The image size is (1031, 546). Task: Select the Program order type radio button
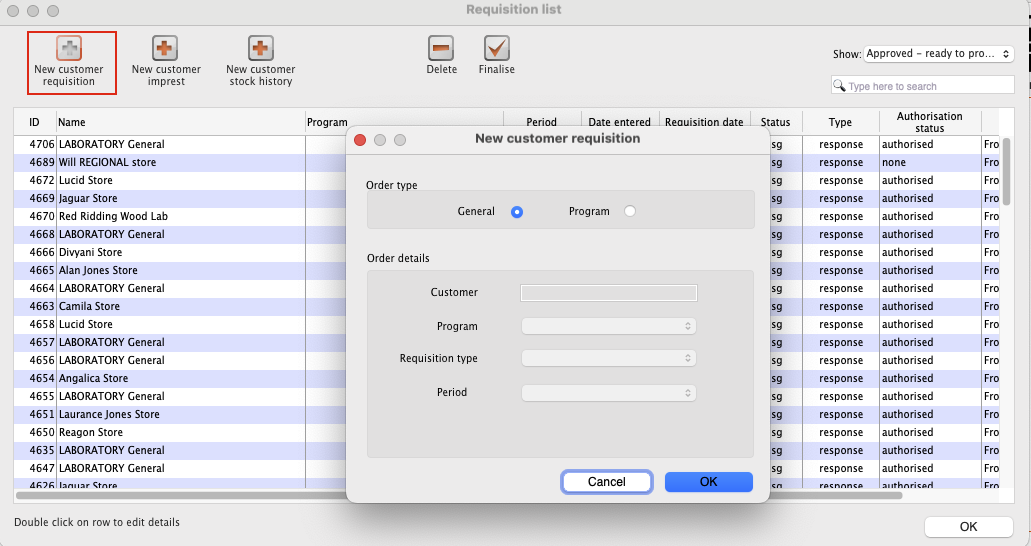(x=629, y=211)
